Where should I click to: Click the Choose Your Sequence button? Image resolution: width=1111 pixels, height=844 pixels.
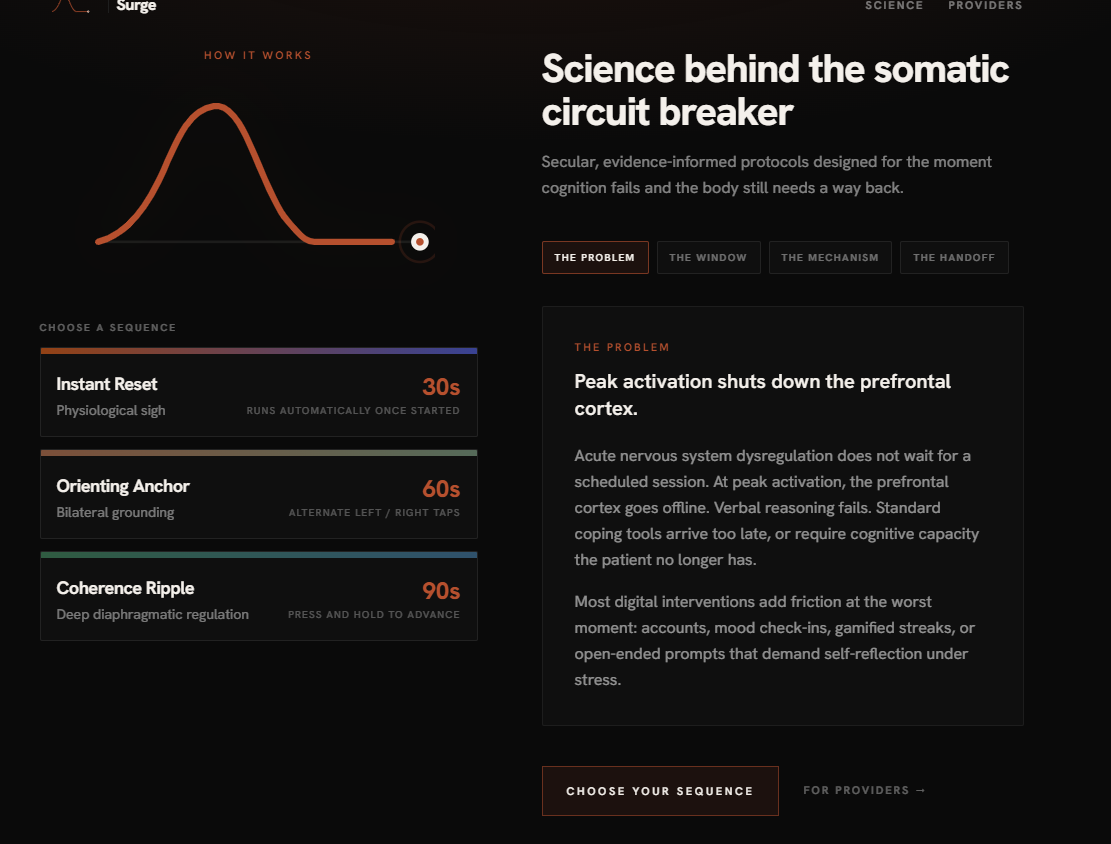point(660,791)
